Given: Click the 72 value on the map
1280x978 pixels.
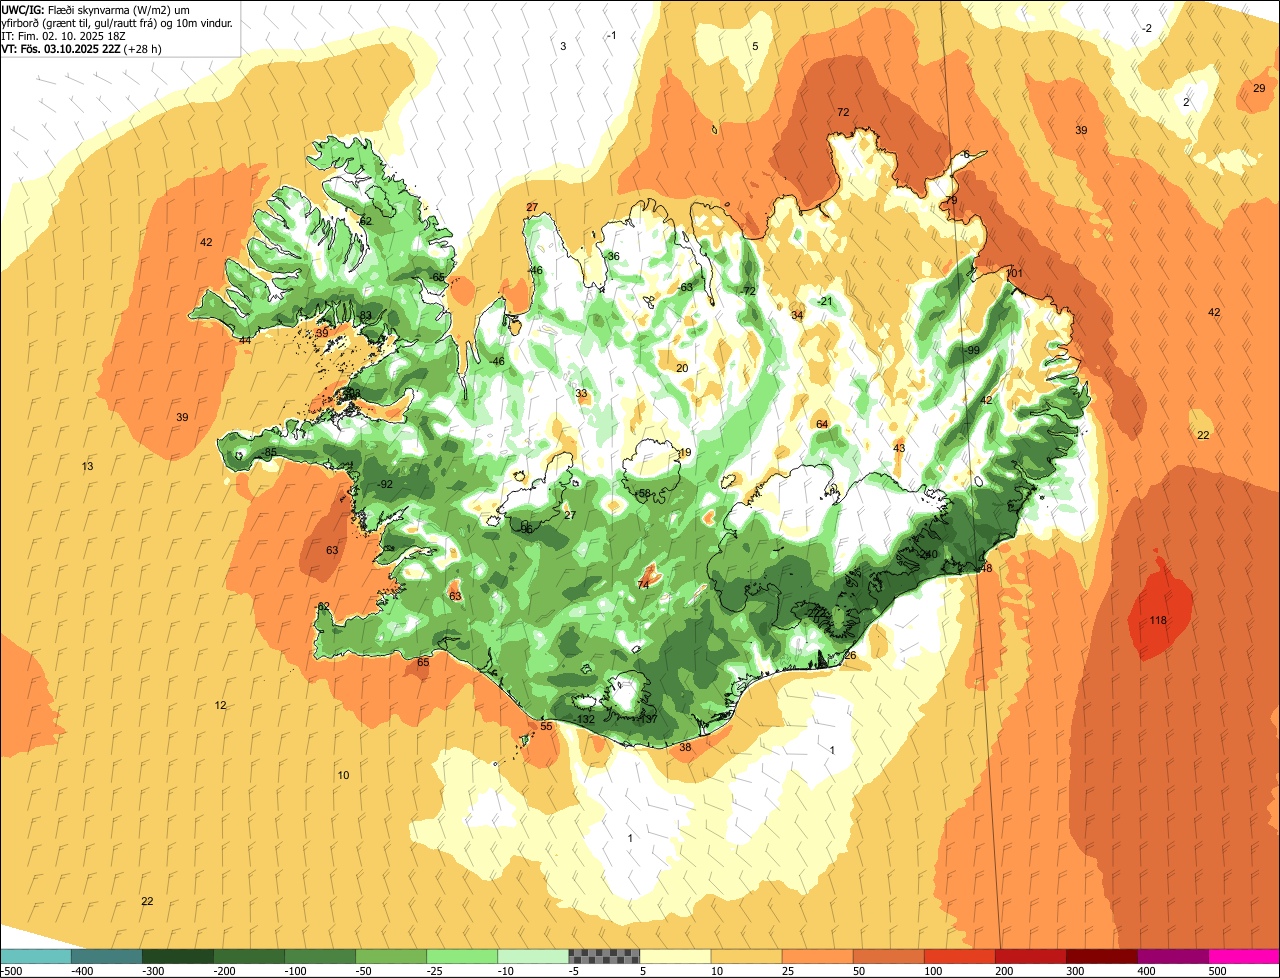Looking at the screenshot, I should click(843, 112).
